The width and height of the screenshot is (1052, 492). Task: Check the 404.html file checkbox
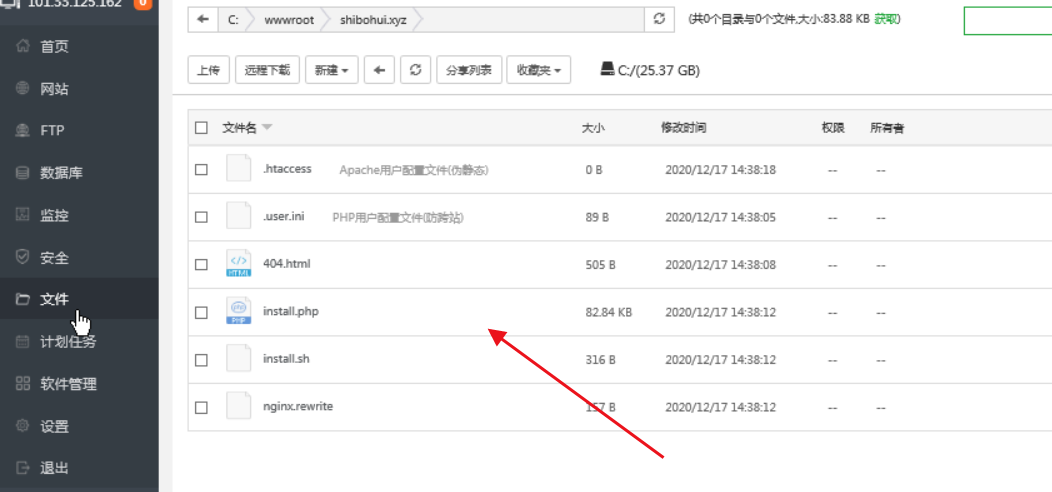click(x=201, y=264)
